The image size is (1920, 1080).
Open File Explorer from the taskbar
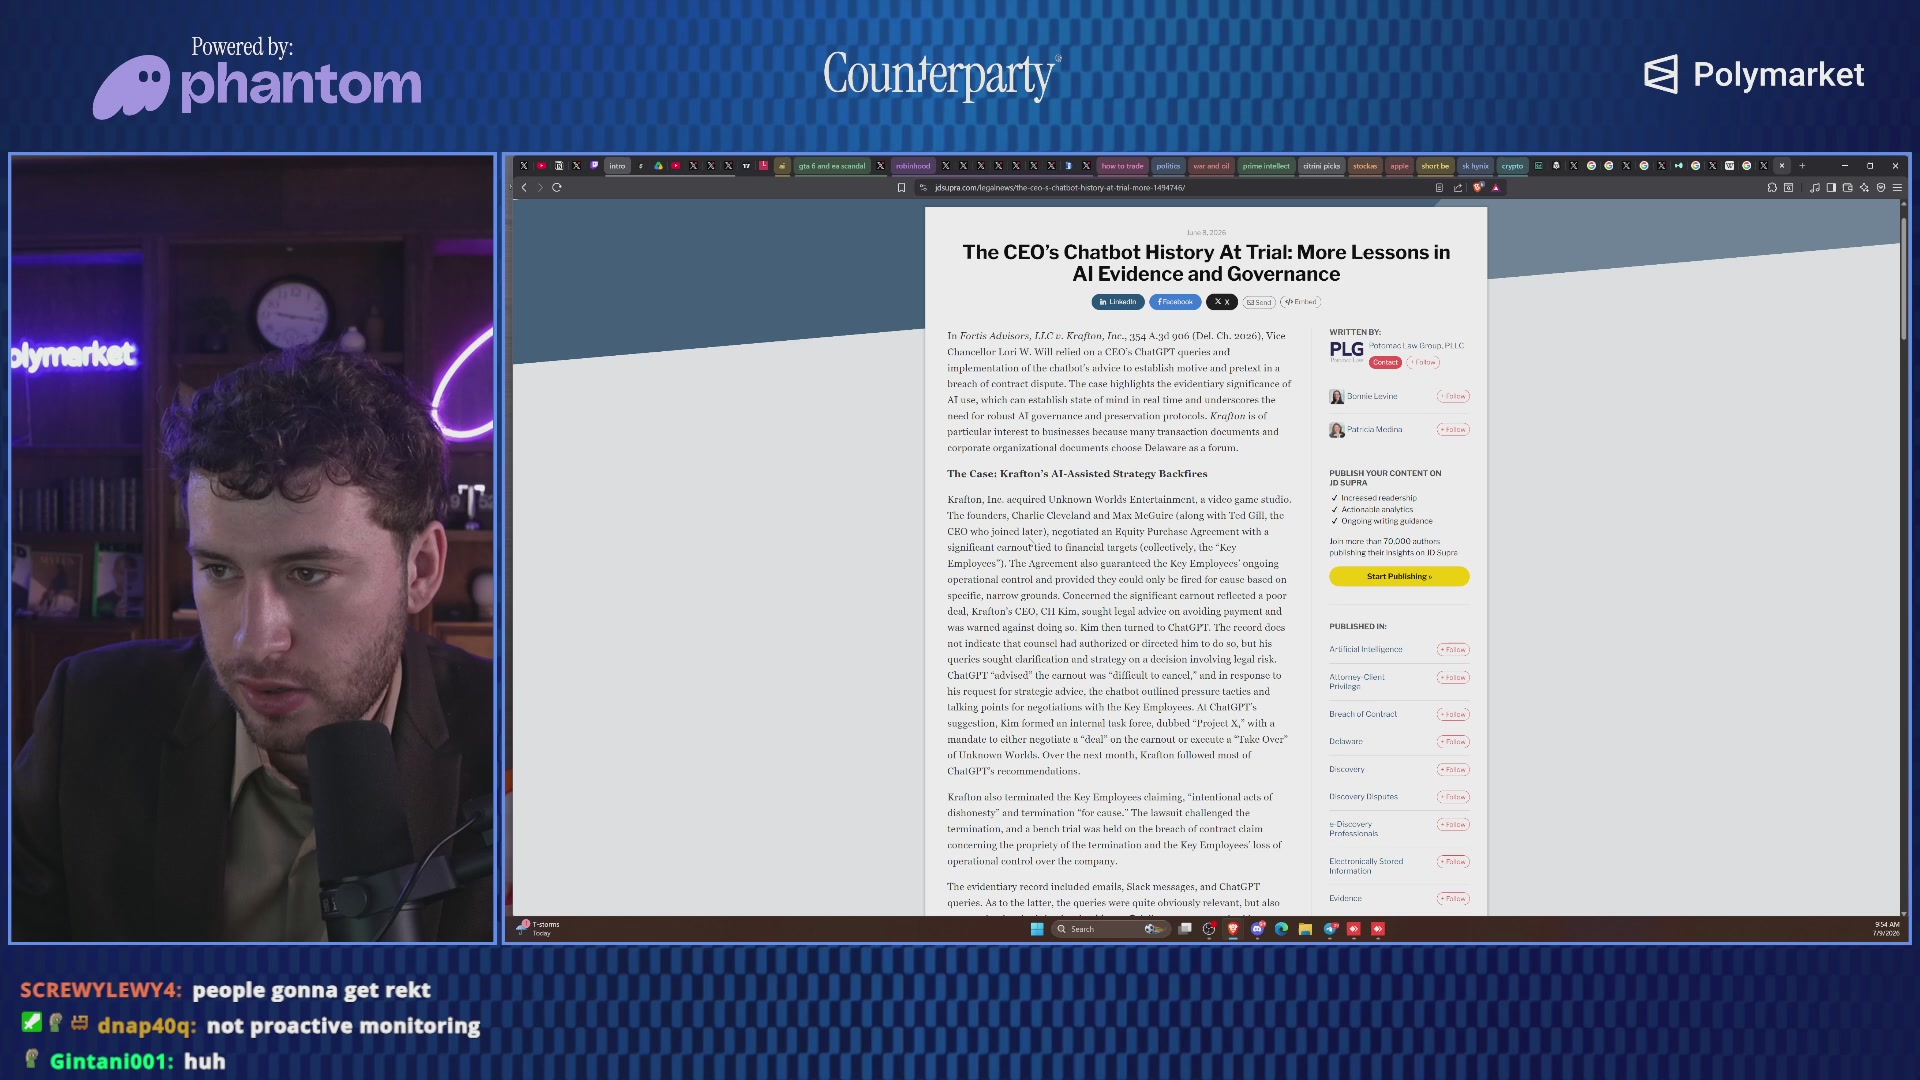click(1305, 929)
